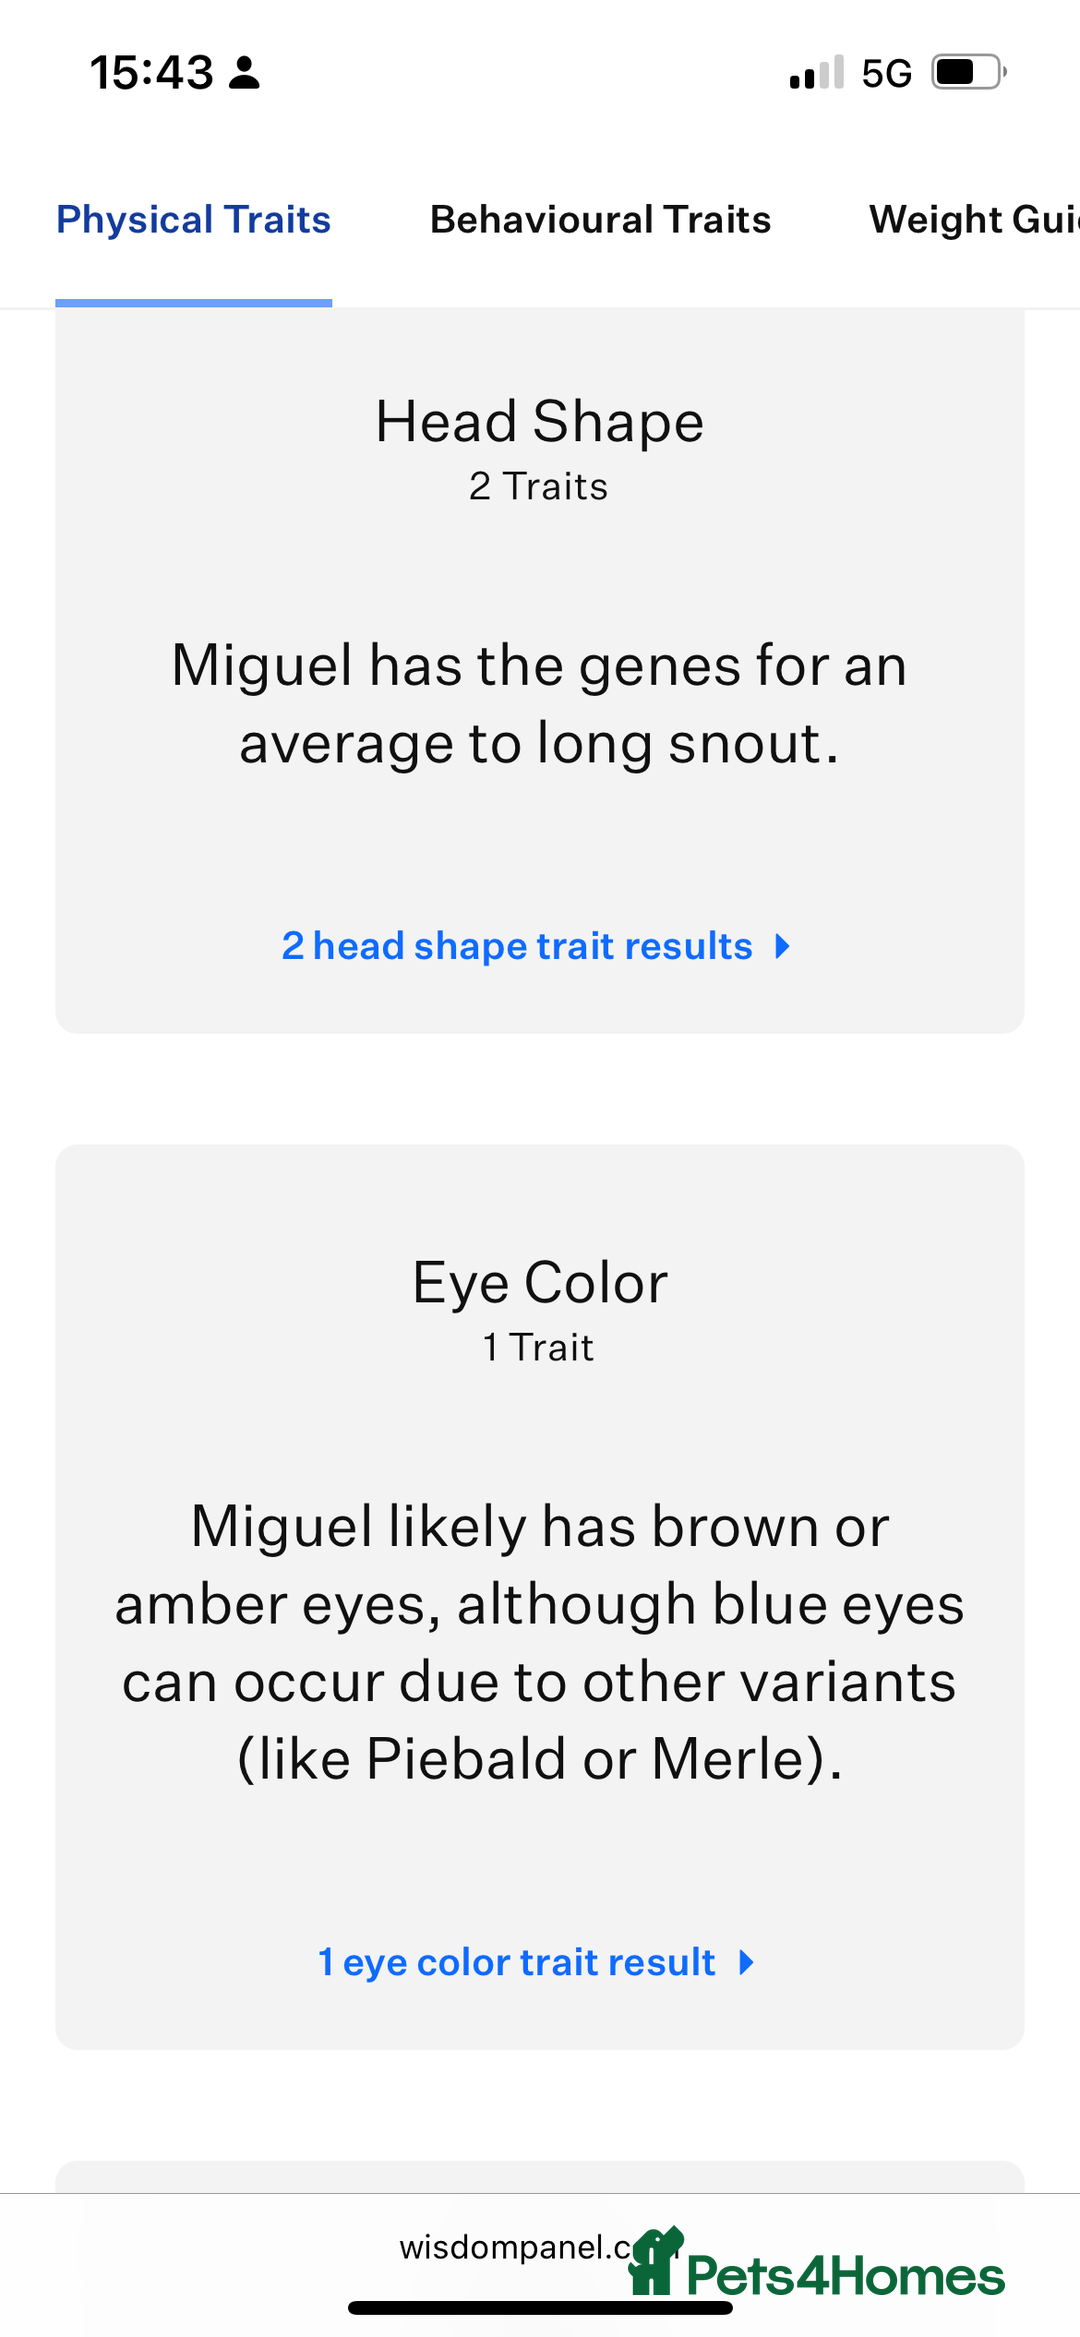Open 2 head shape trait results link
Viewport: 1080px width, 2337px height.
pos(517,946)
